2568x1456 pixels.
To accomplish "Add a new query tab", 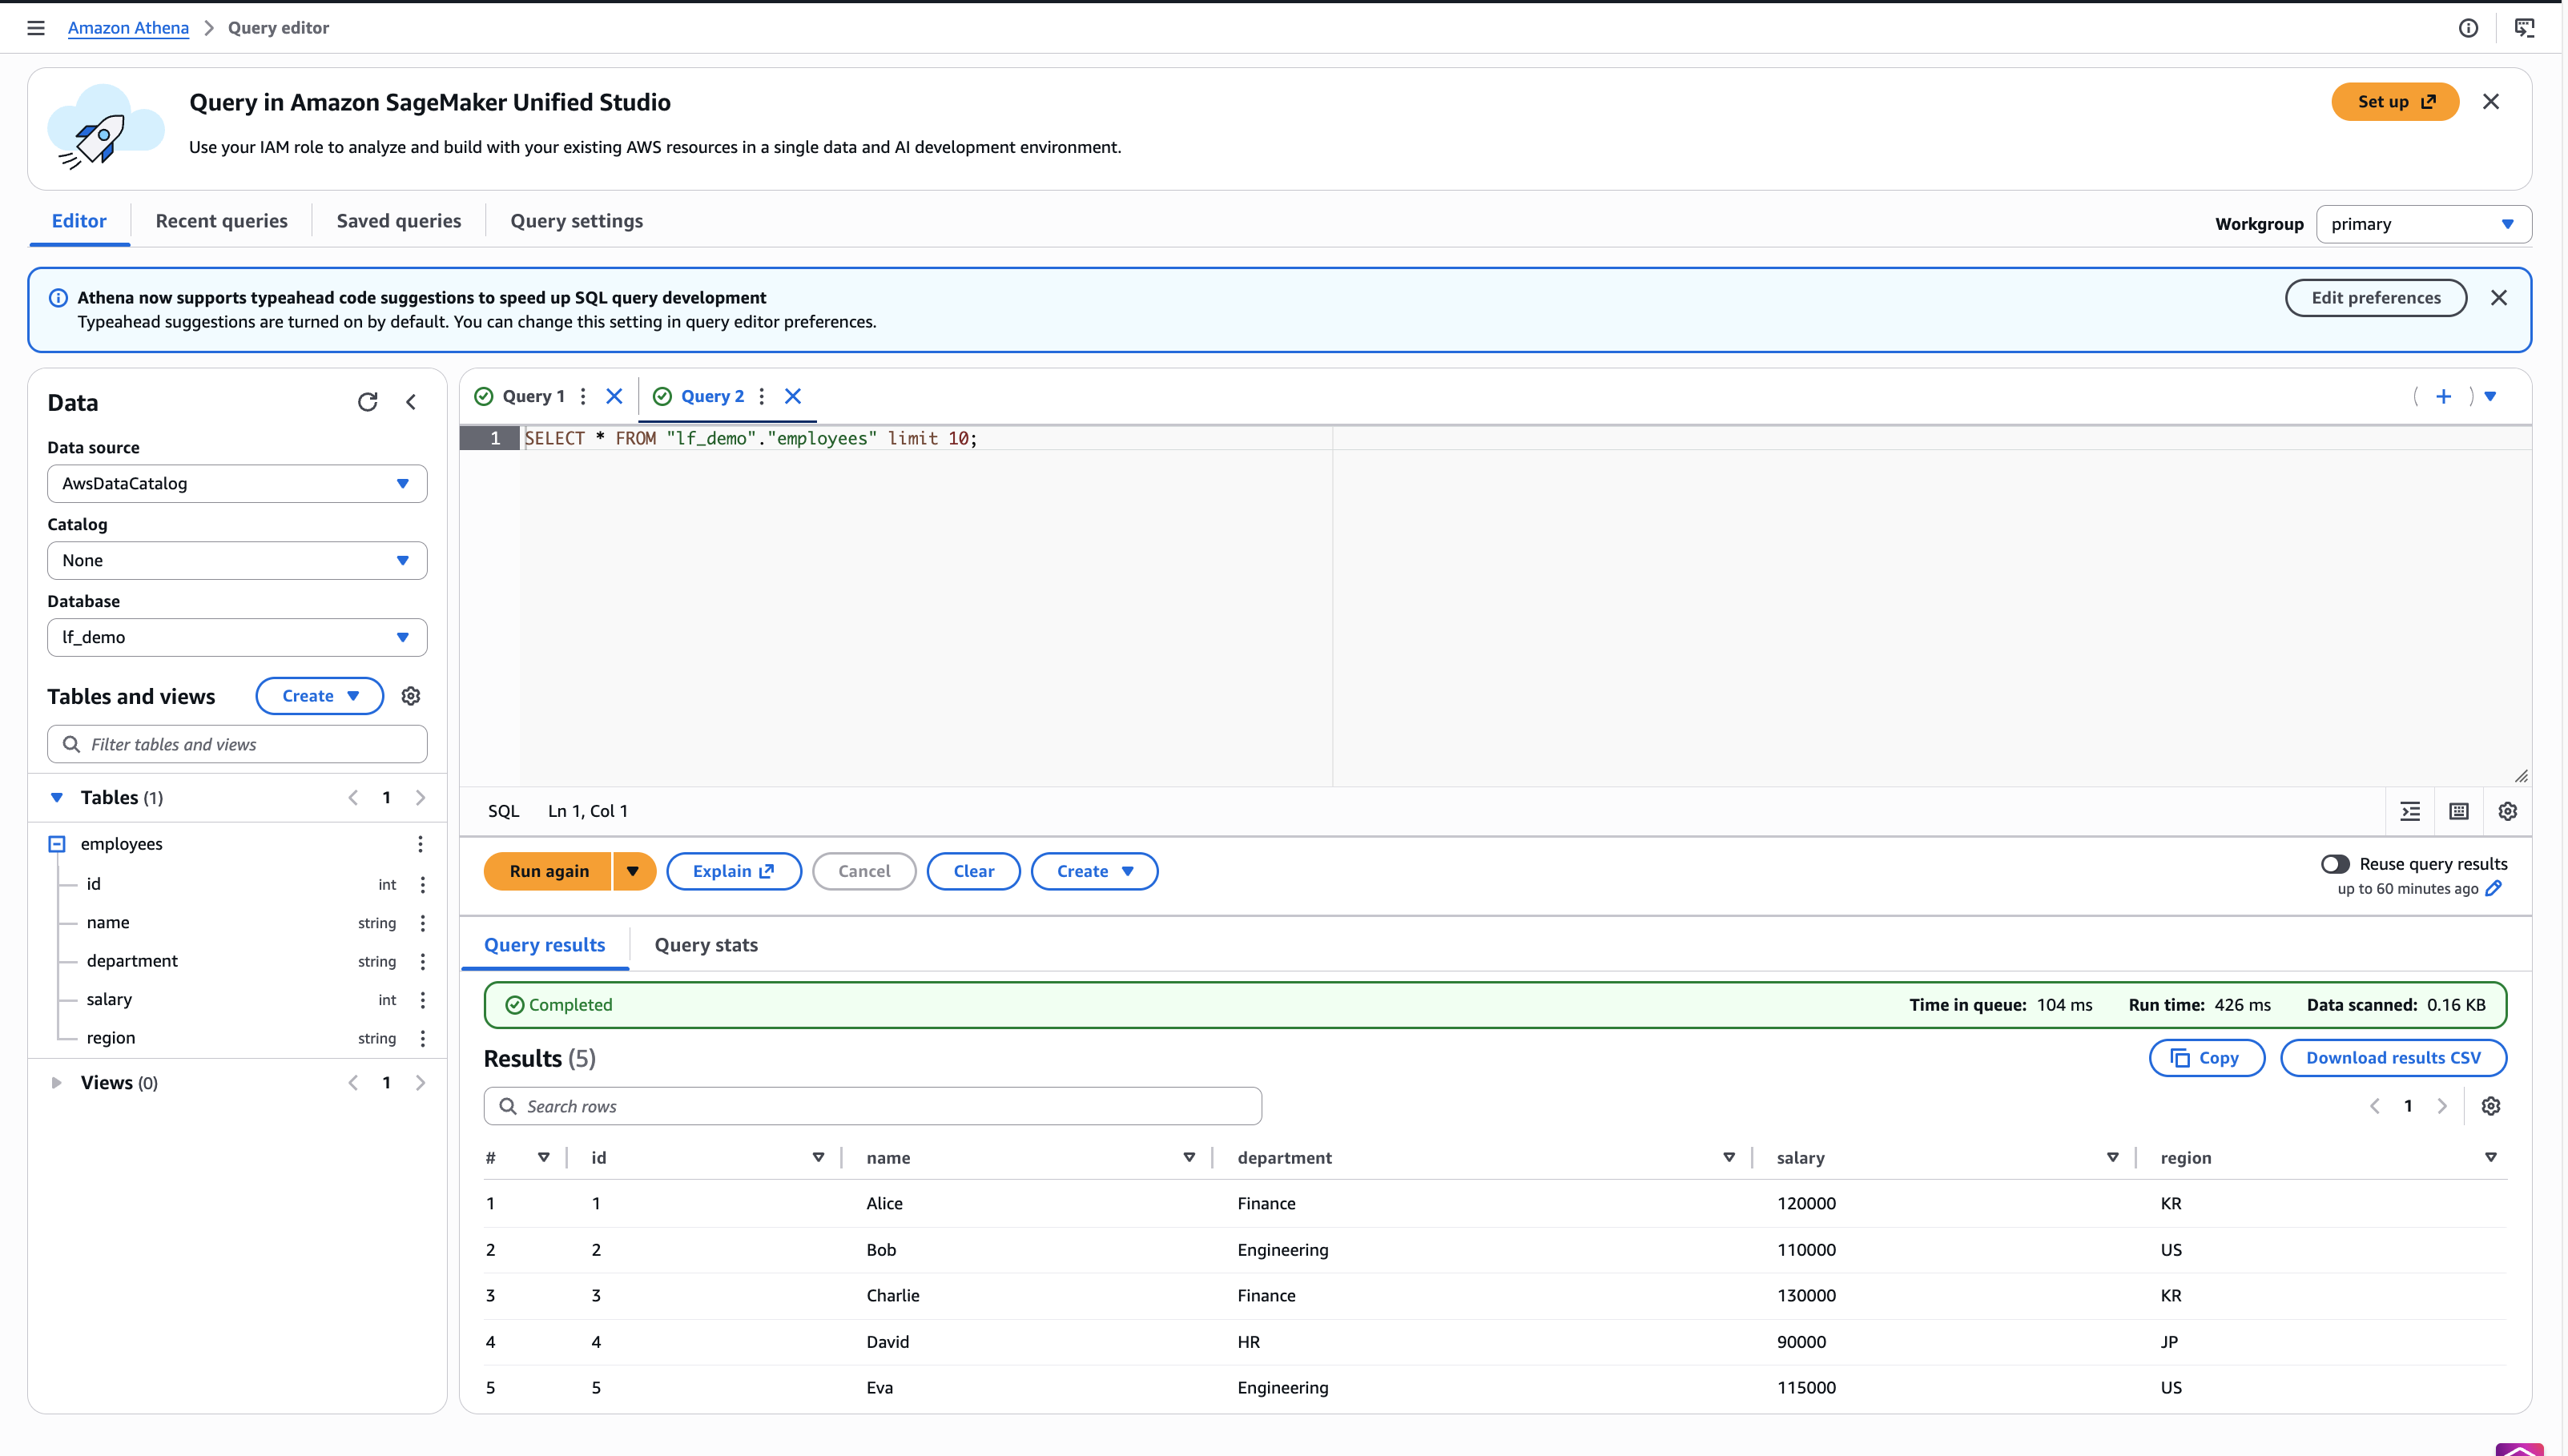I will [2443, 396].
